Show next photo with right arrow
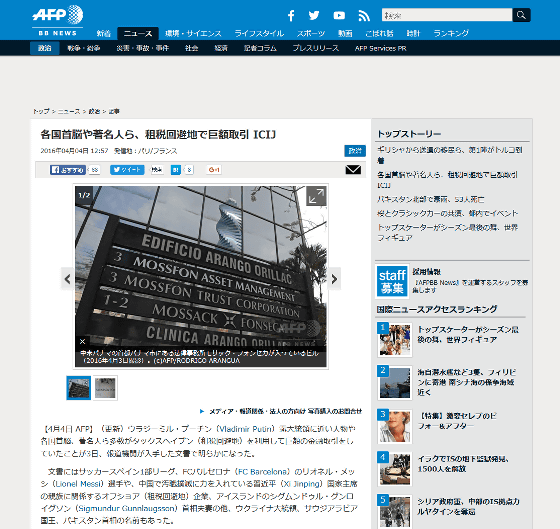The width and height of the screenshot is (560, 529). [334, 279]
